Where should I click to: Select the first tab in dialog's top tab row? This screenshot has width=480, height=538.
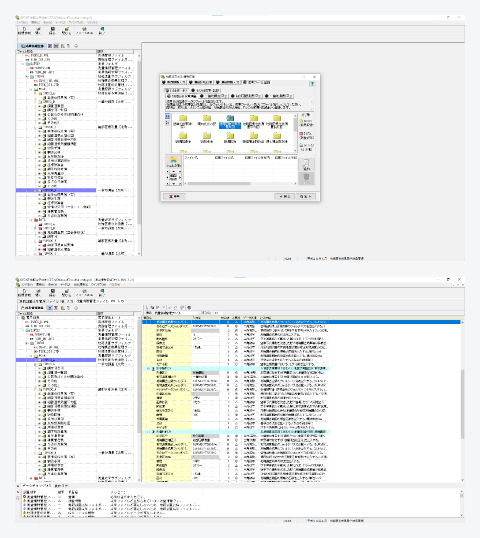coord(174,82)
